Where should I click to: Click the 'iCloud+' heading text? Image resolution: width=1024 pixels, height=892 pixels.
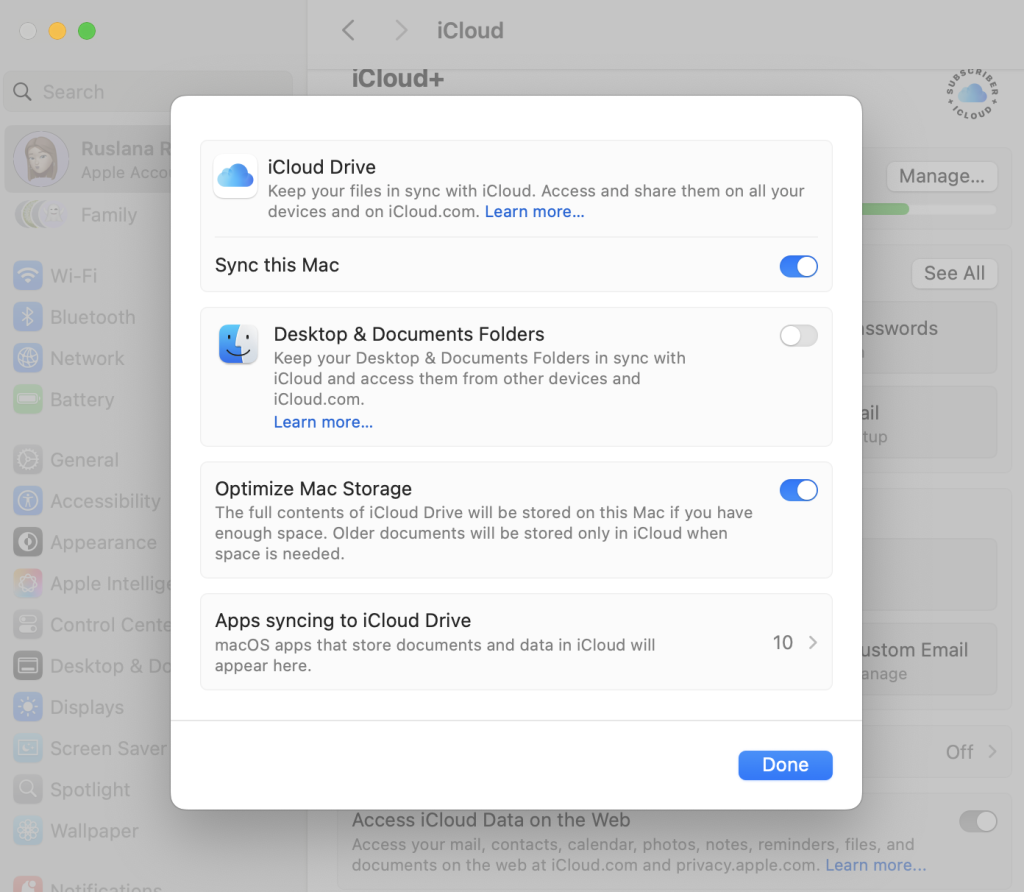(x=398, y=78)
